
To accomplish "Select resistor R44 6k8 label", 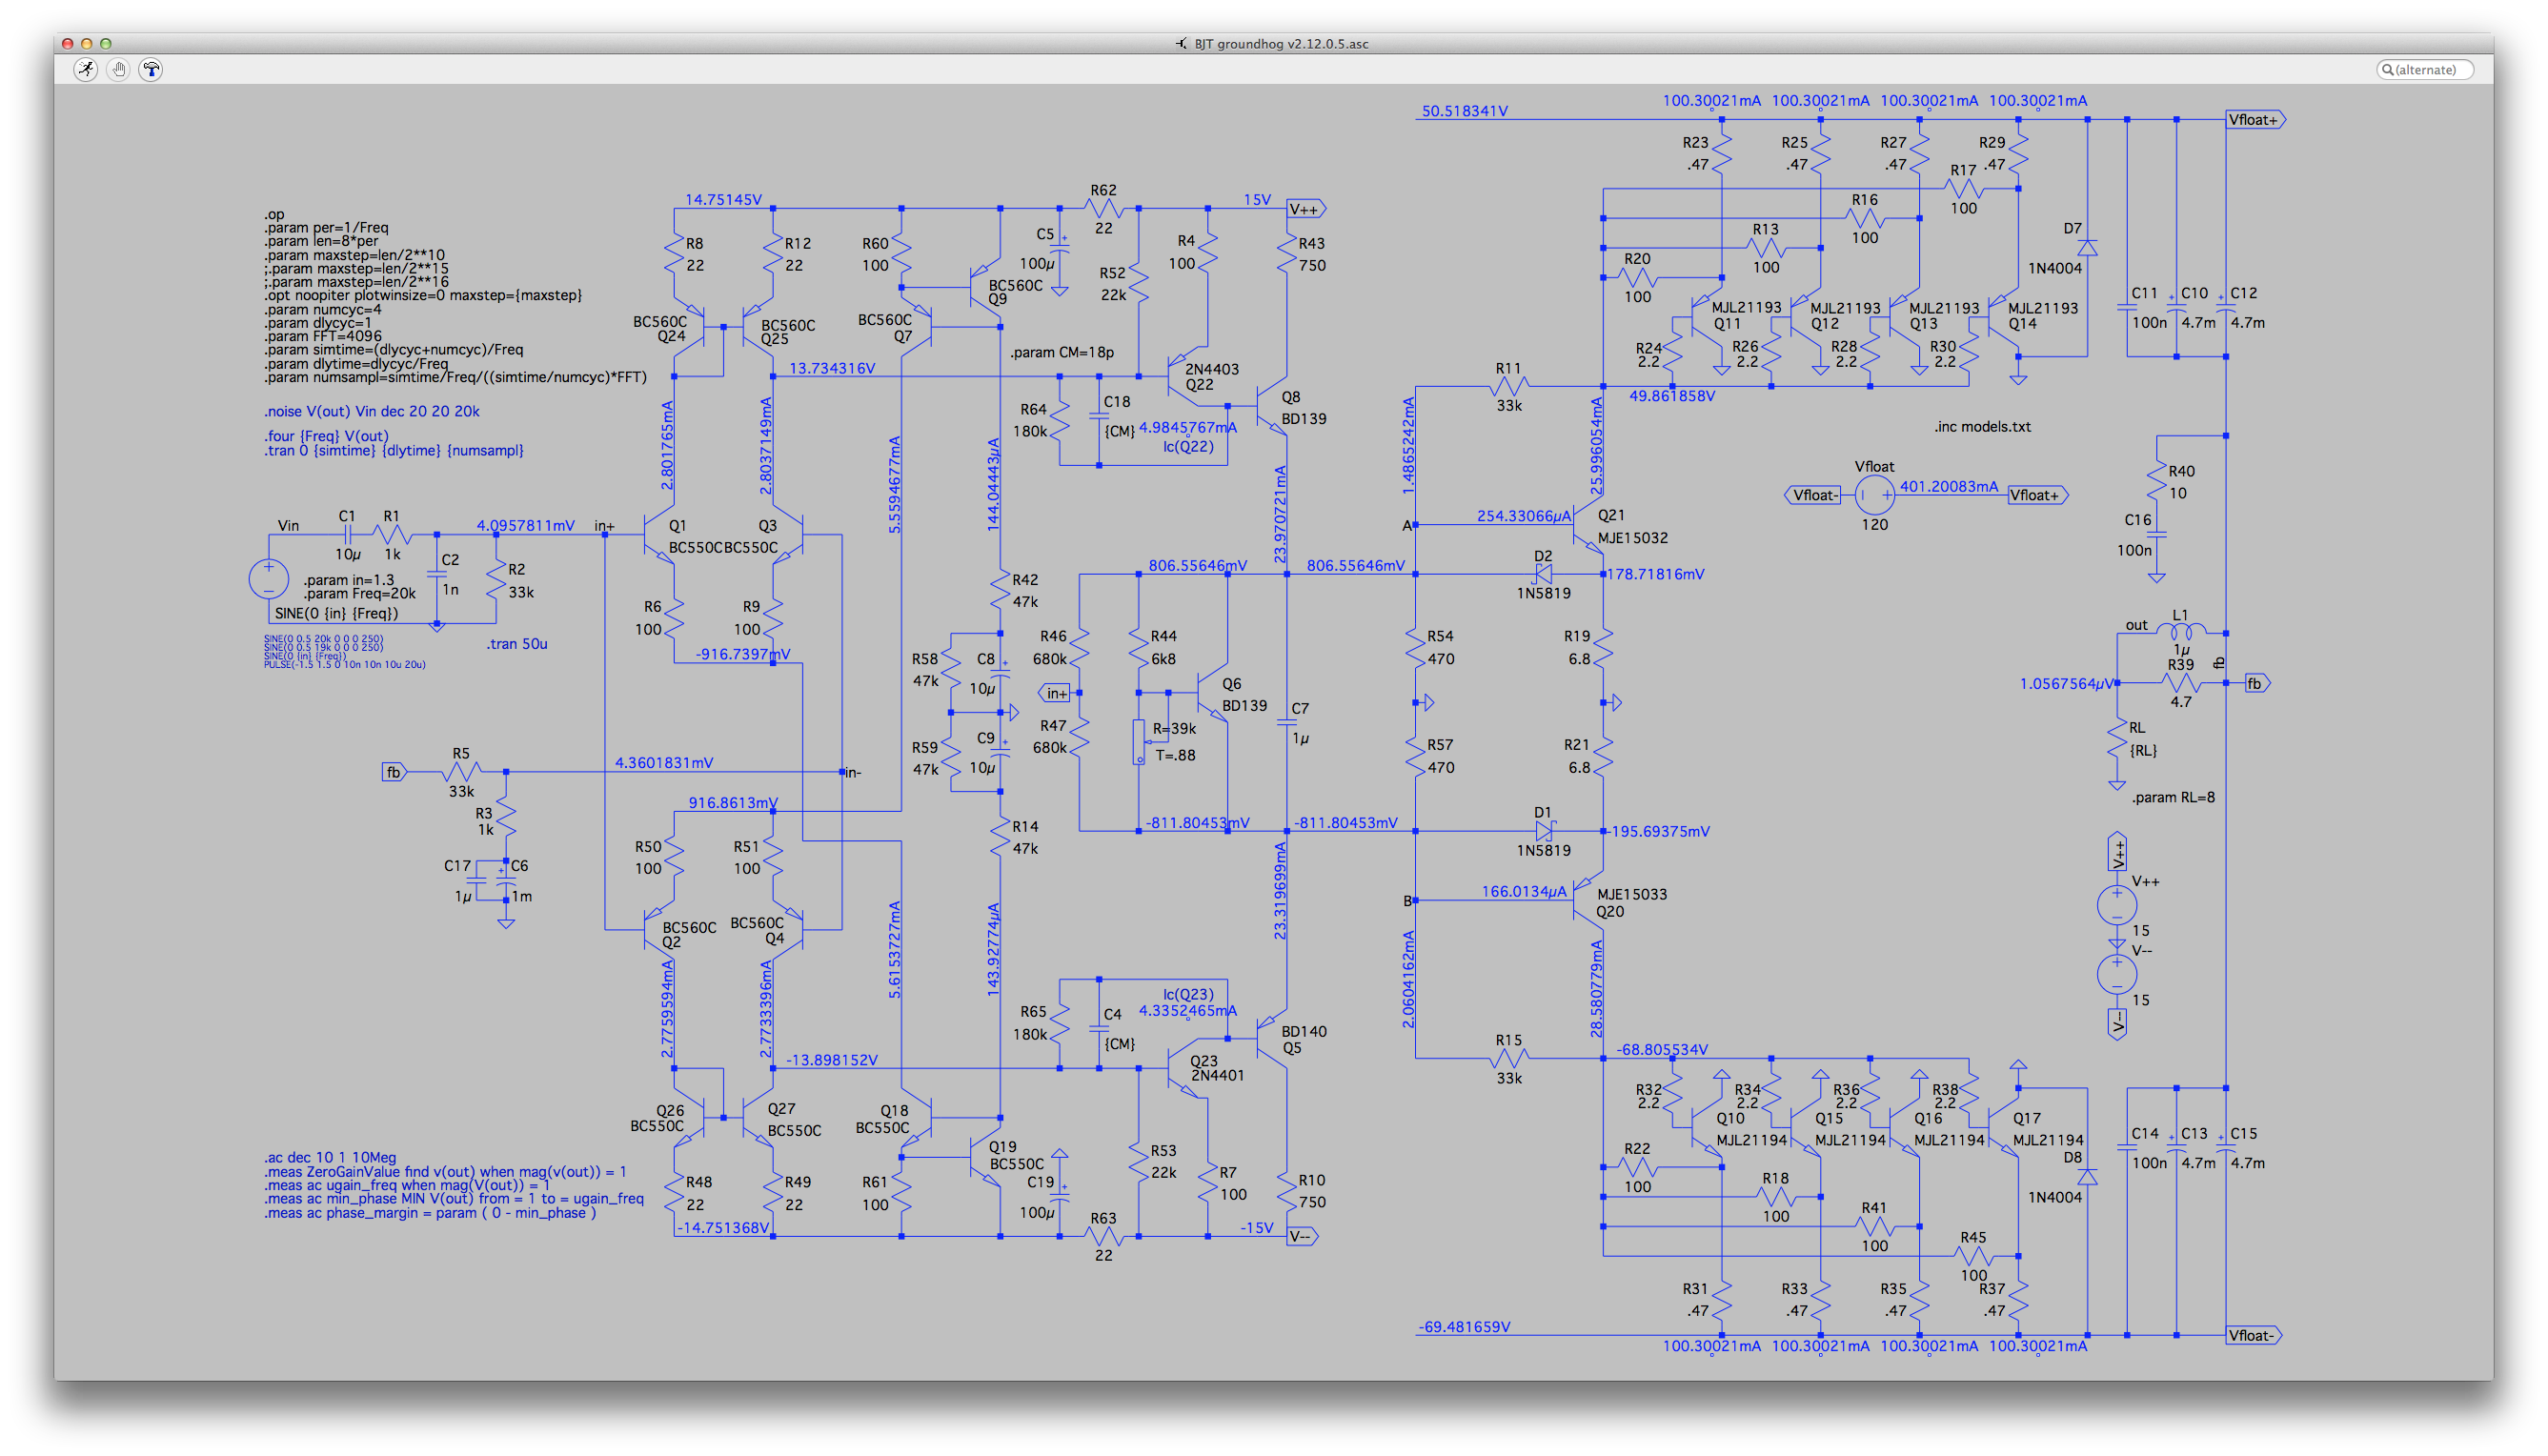I will [x=1163, y=647].
